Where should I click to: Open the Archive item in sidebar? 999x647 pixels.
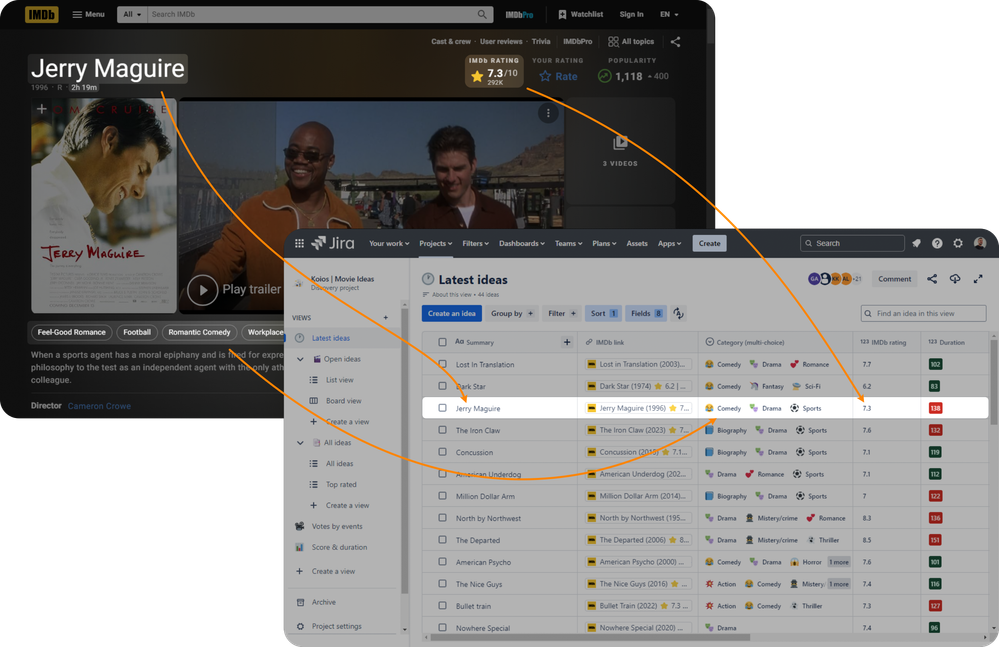[324, 602]
